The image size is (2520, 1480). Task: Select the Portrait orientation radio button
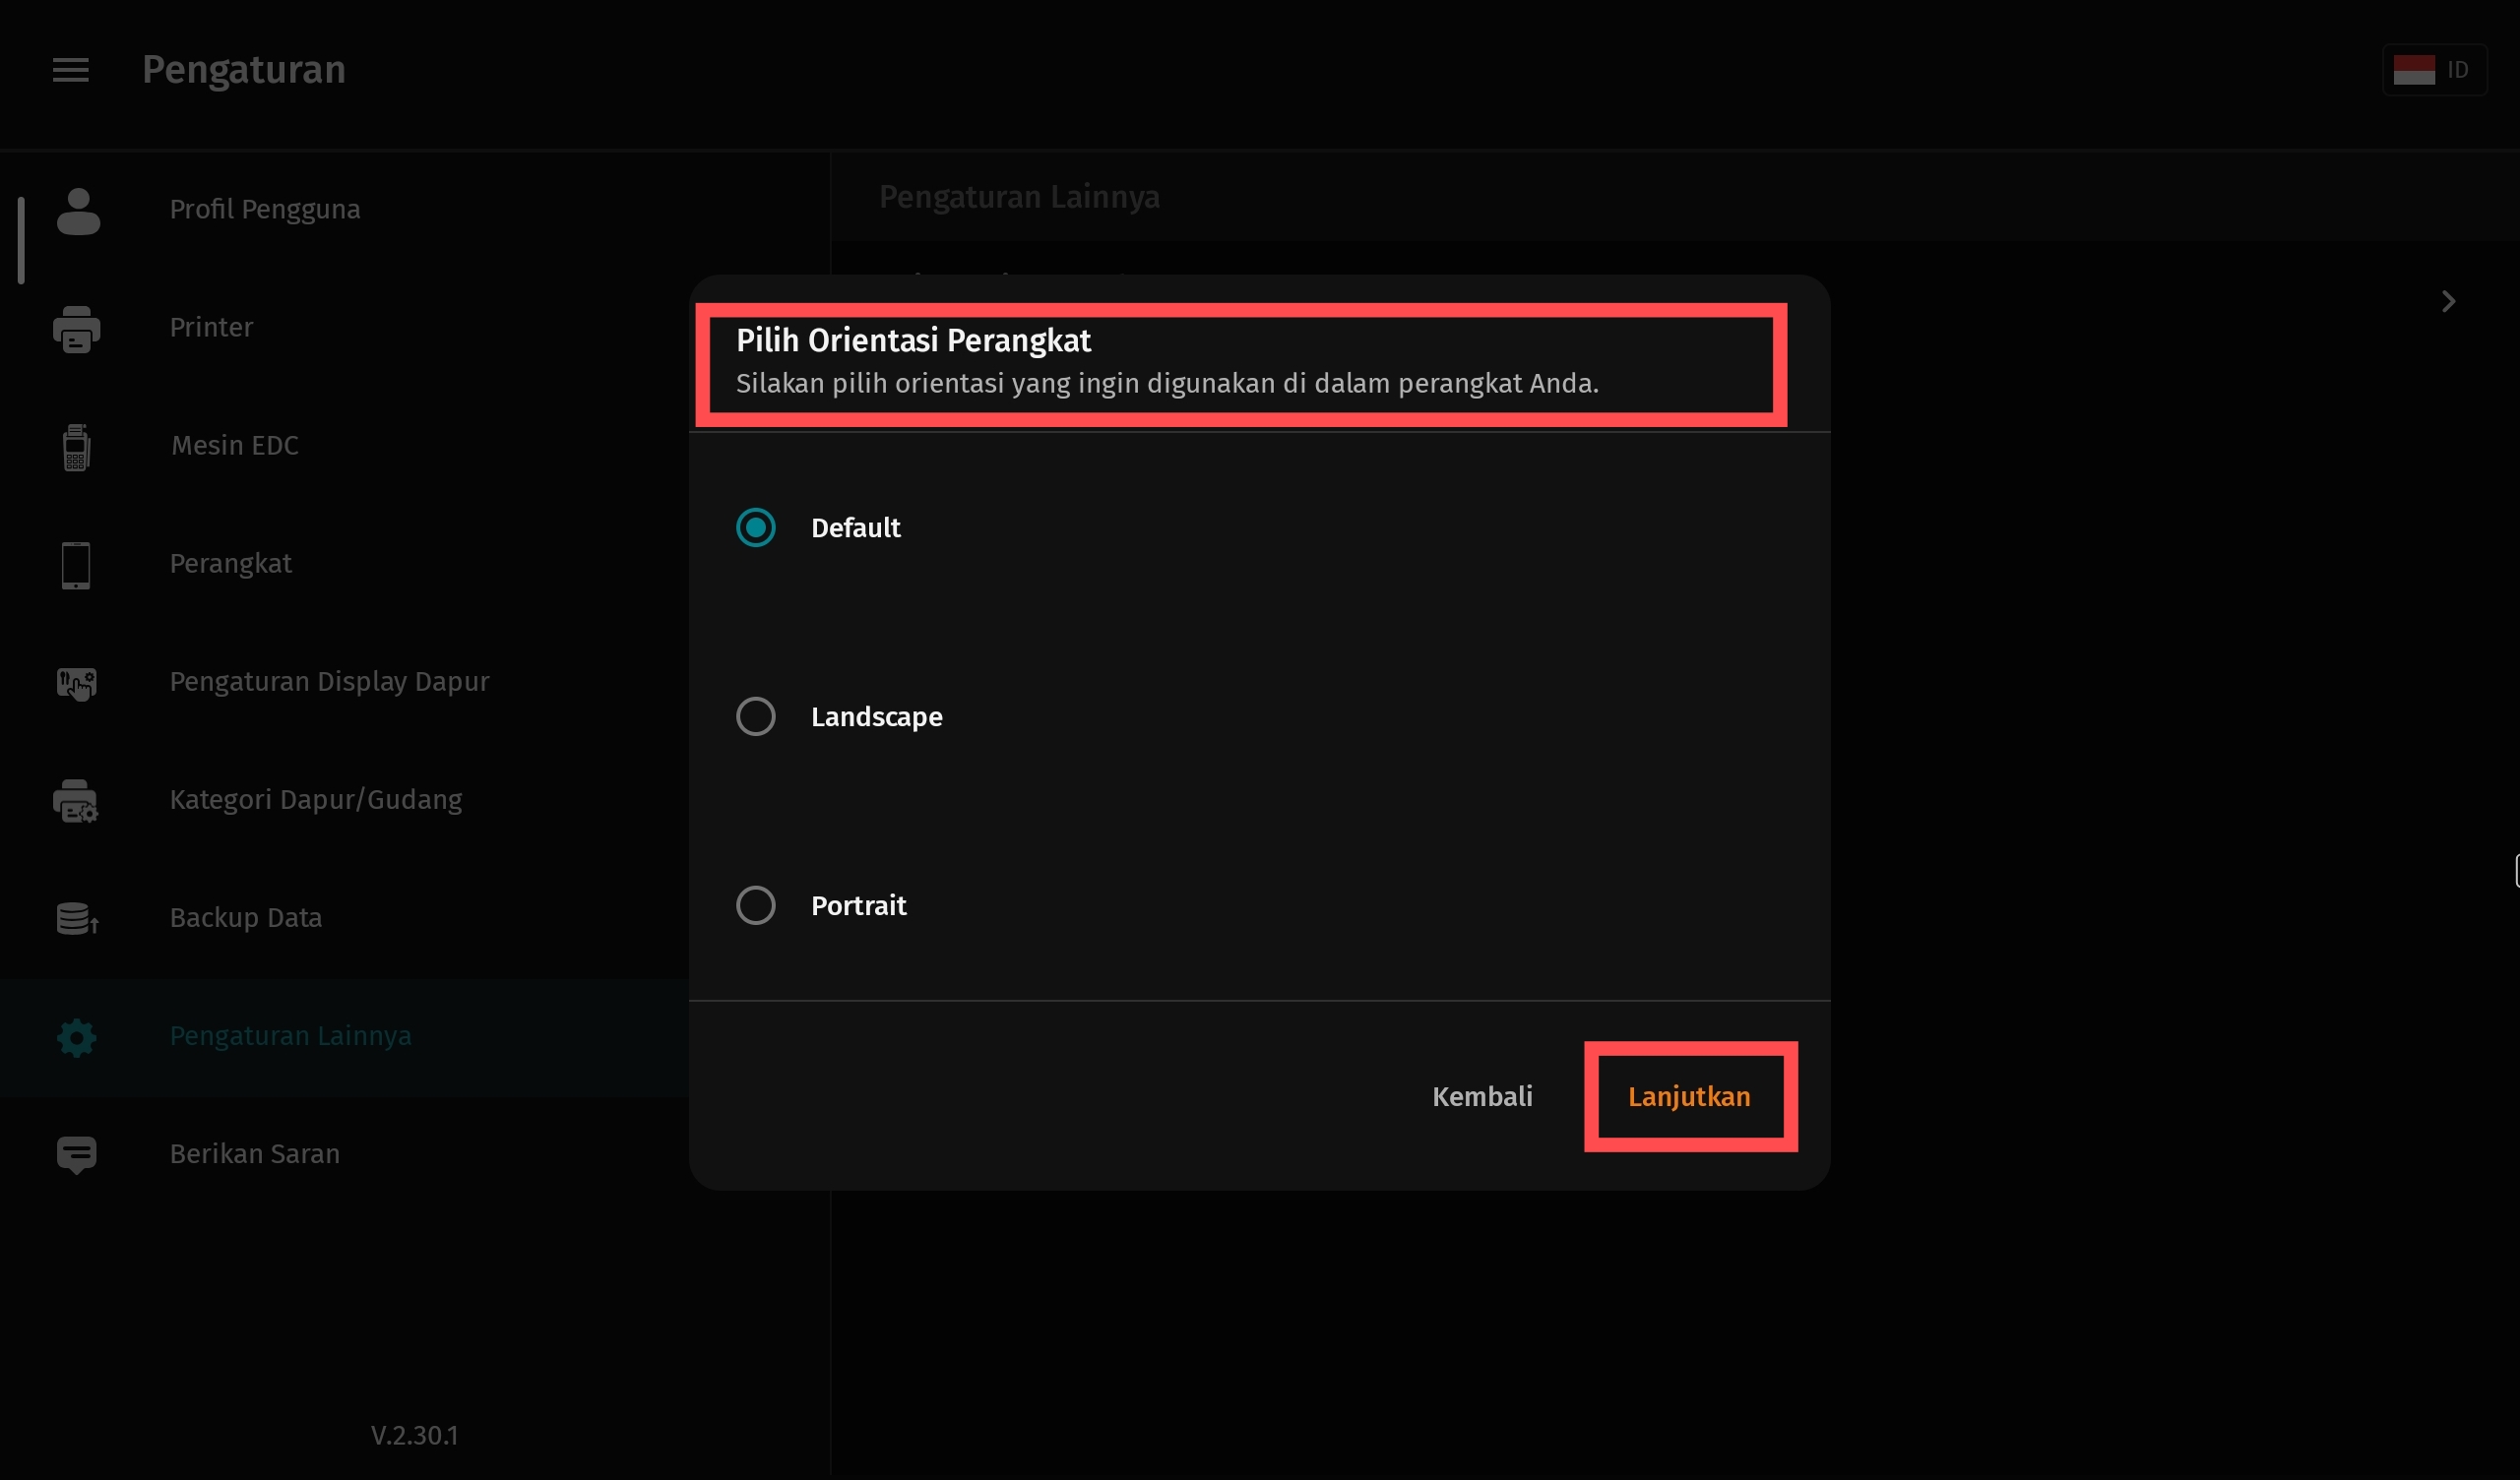pyautogui.click(x=756, y=906)
